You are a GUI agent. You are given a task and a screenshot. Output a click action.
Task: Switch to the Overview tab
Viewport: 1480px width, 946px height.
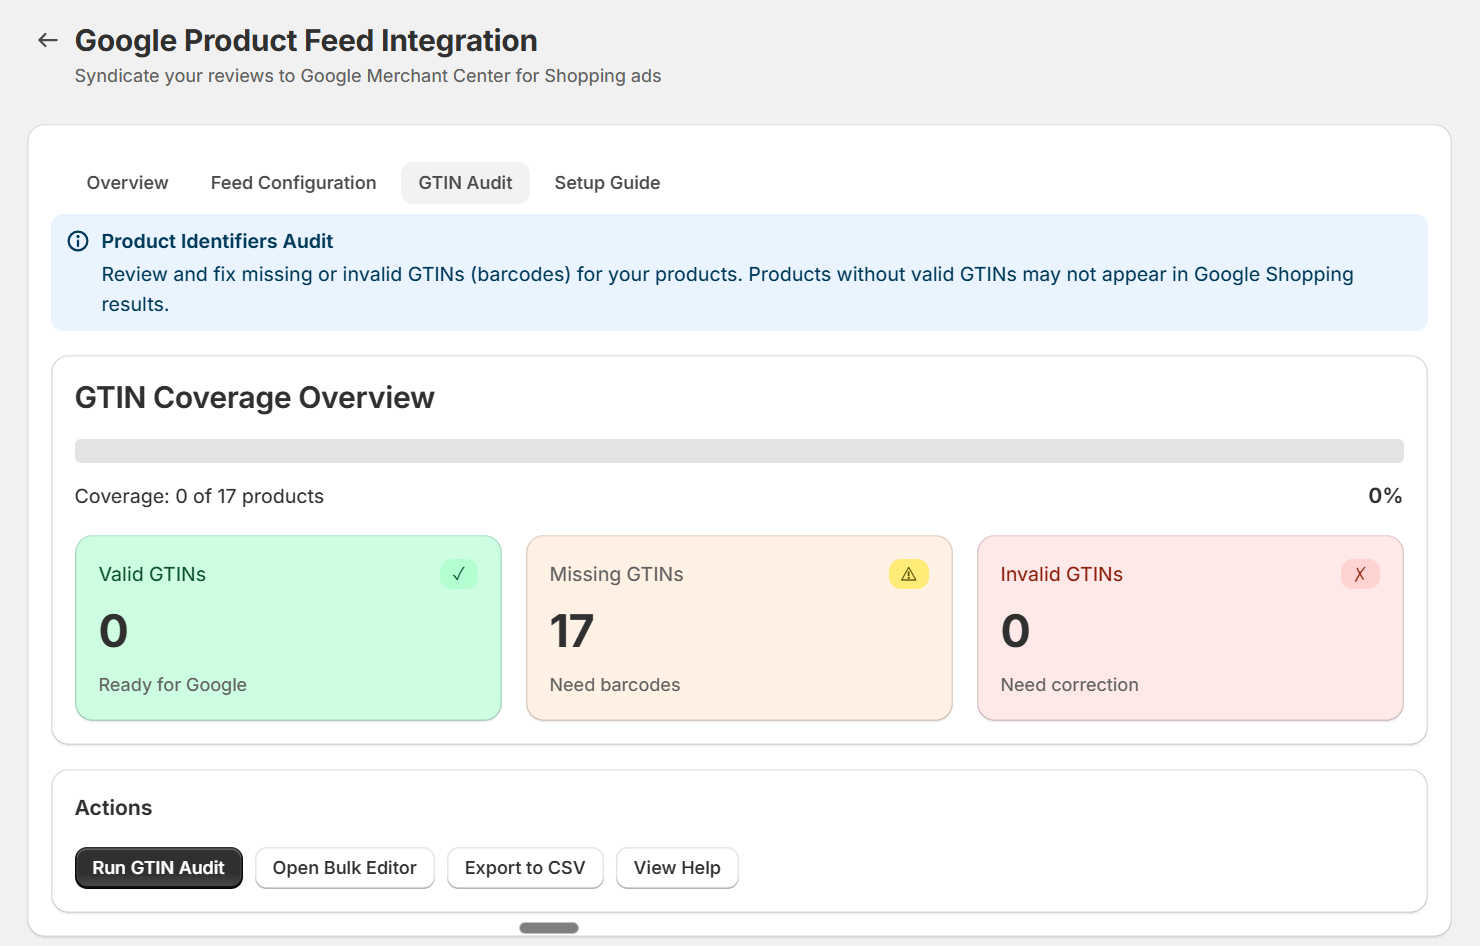tap(127, 182)
